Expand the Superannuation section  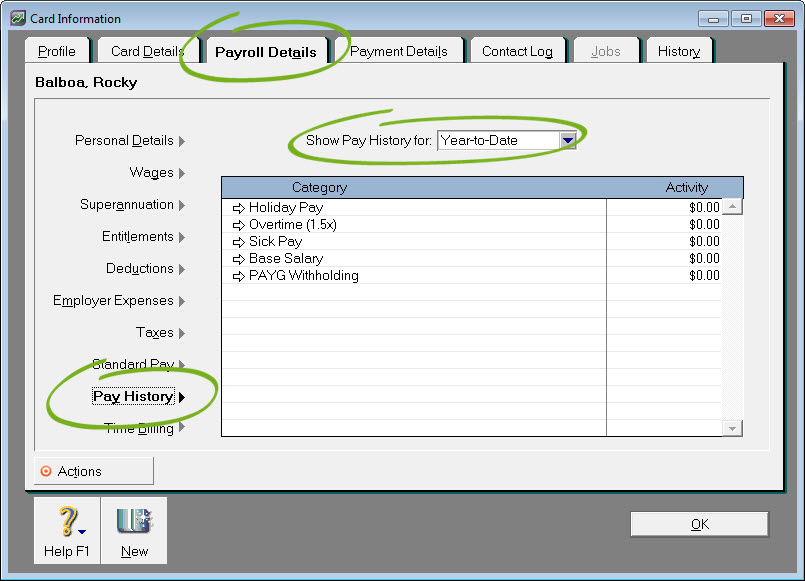(133, 205)
